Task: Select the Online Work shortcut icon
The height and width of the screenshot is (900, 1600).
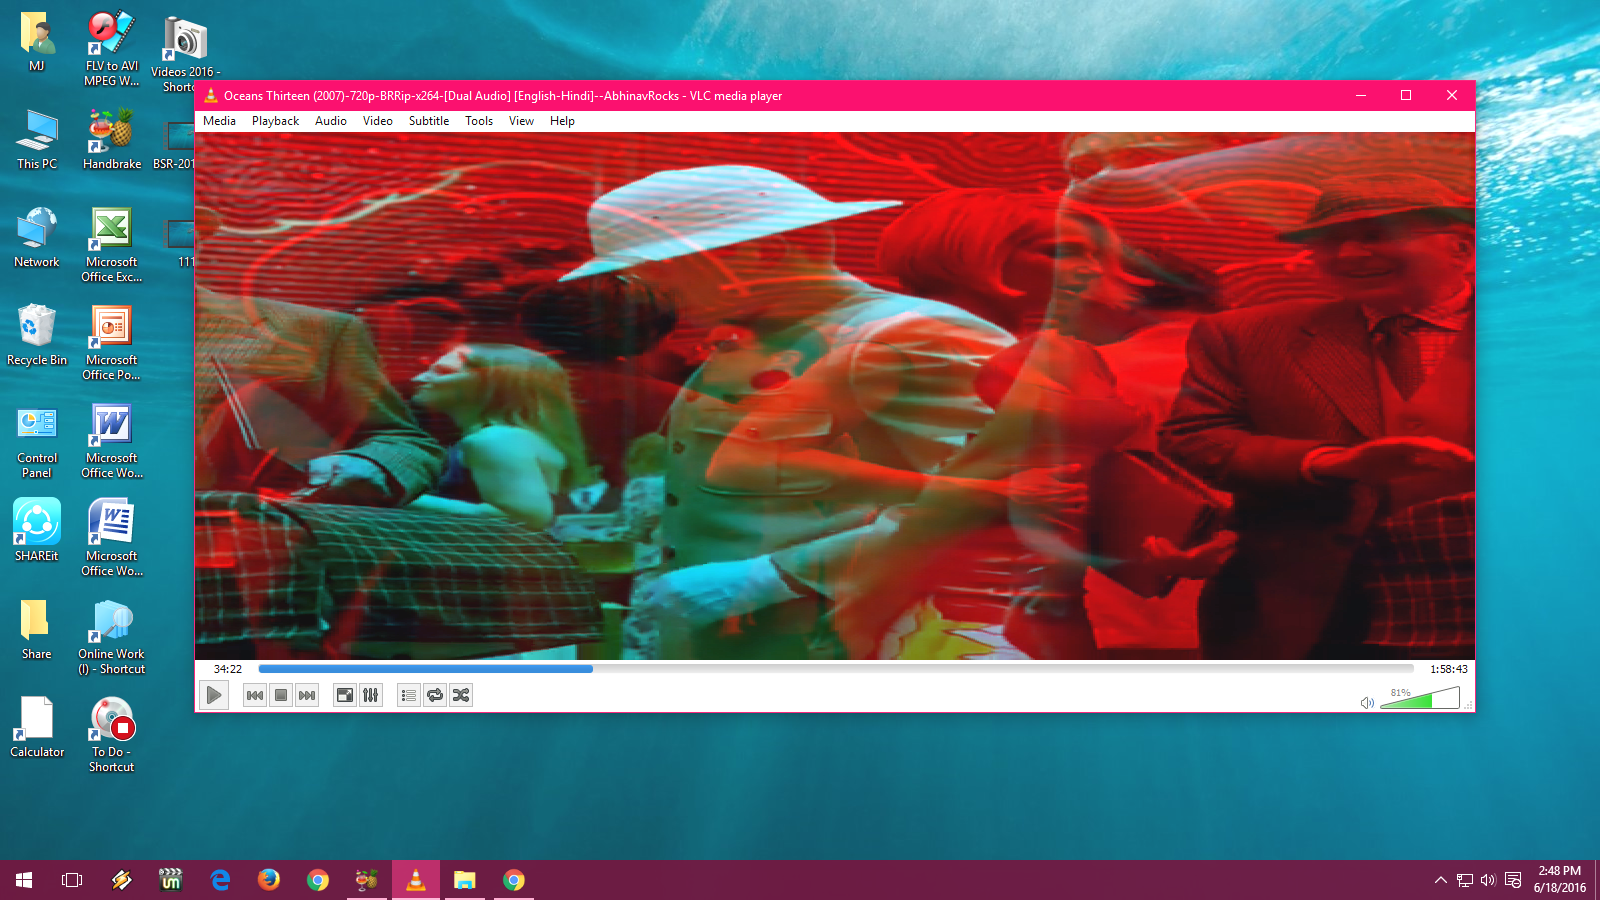Action: 112,637
